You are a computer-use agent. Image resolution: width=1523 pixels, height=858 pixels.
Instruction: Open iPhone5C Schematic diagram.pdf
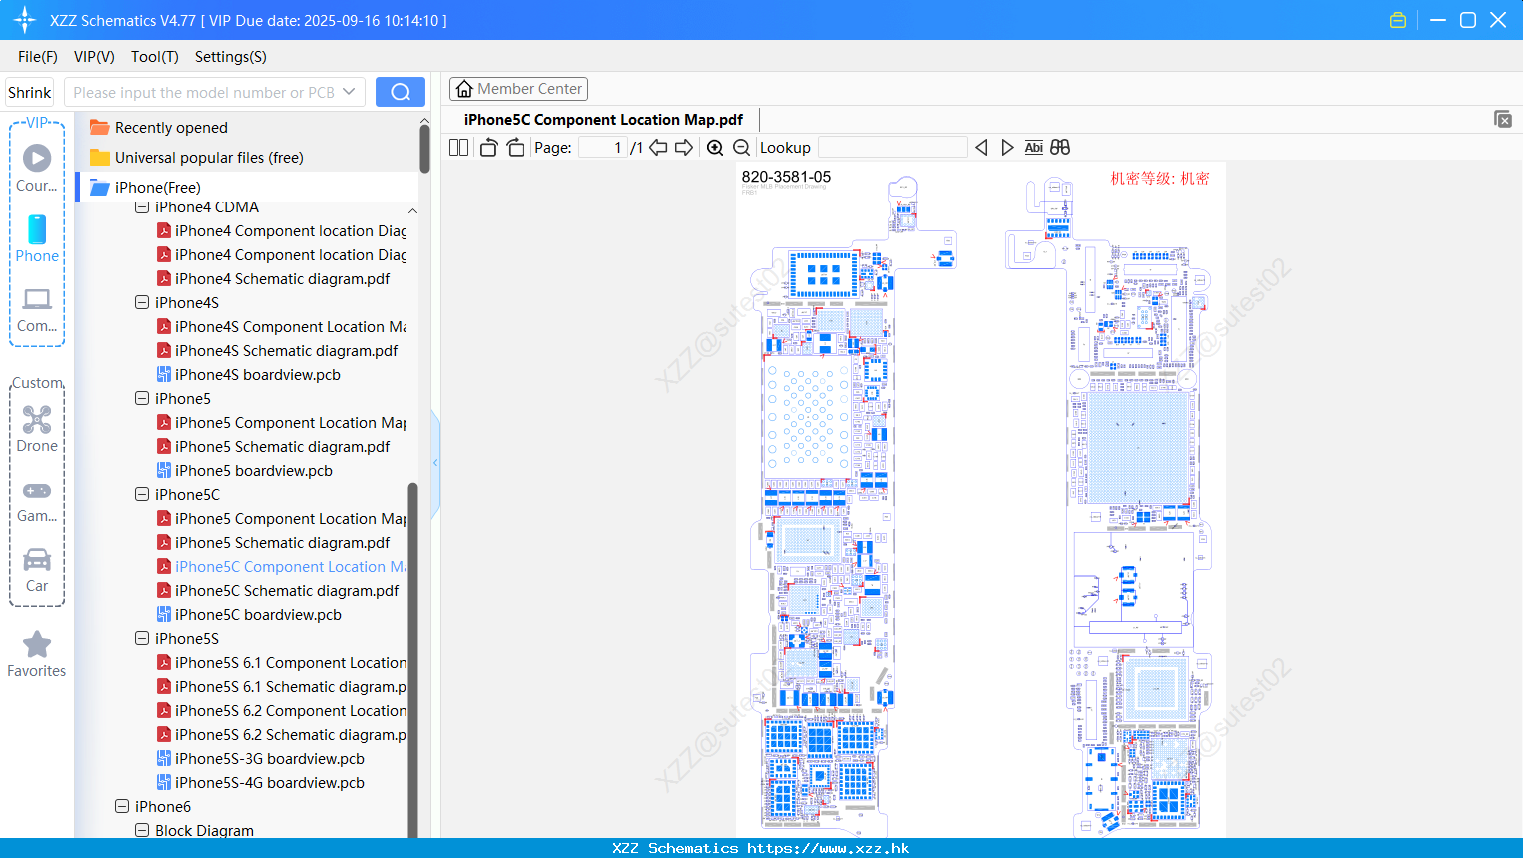pyautogui.click(x=287, y=591)
